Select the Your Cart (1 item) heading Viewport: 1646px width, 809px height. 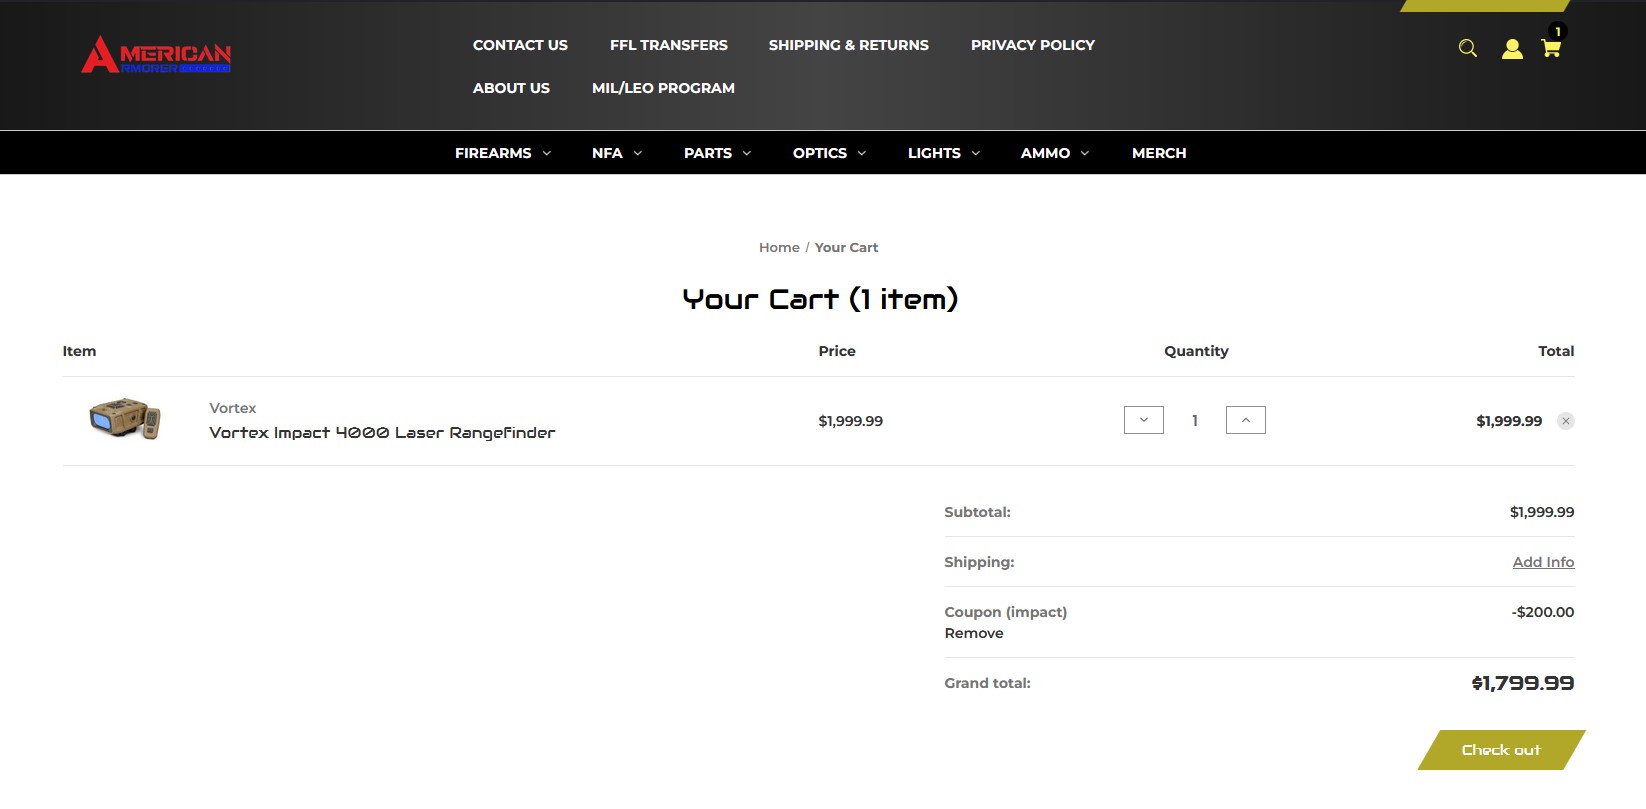(821, 299)
